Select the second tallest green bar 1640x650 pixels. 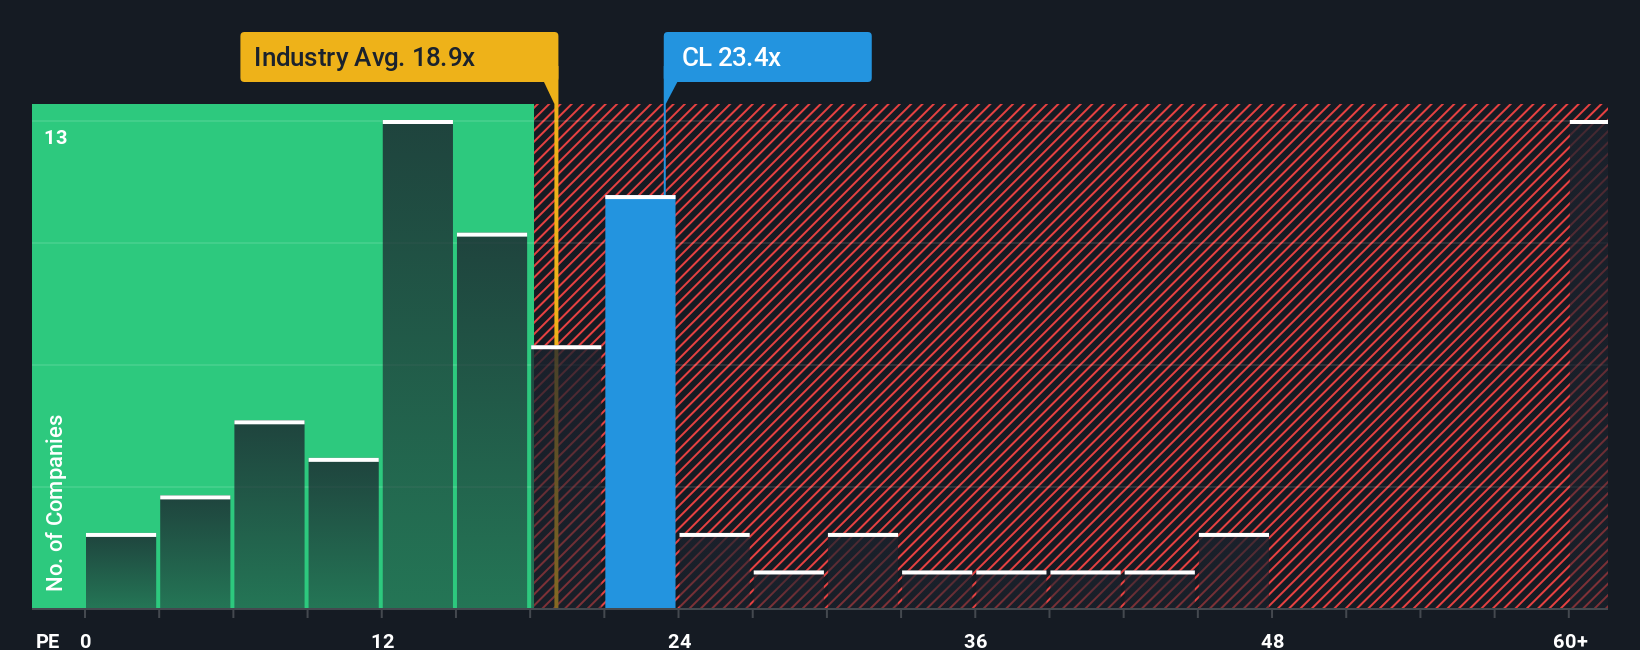[492, 421]
